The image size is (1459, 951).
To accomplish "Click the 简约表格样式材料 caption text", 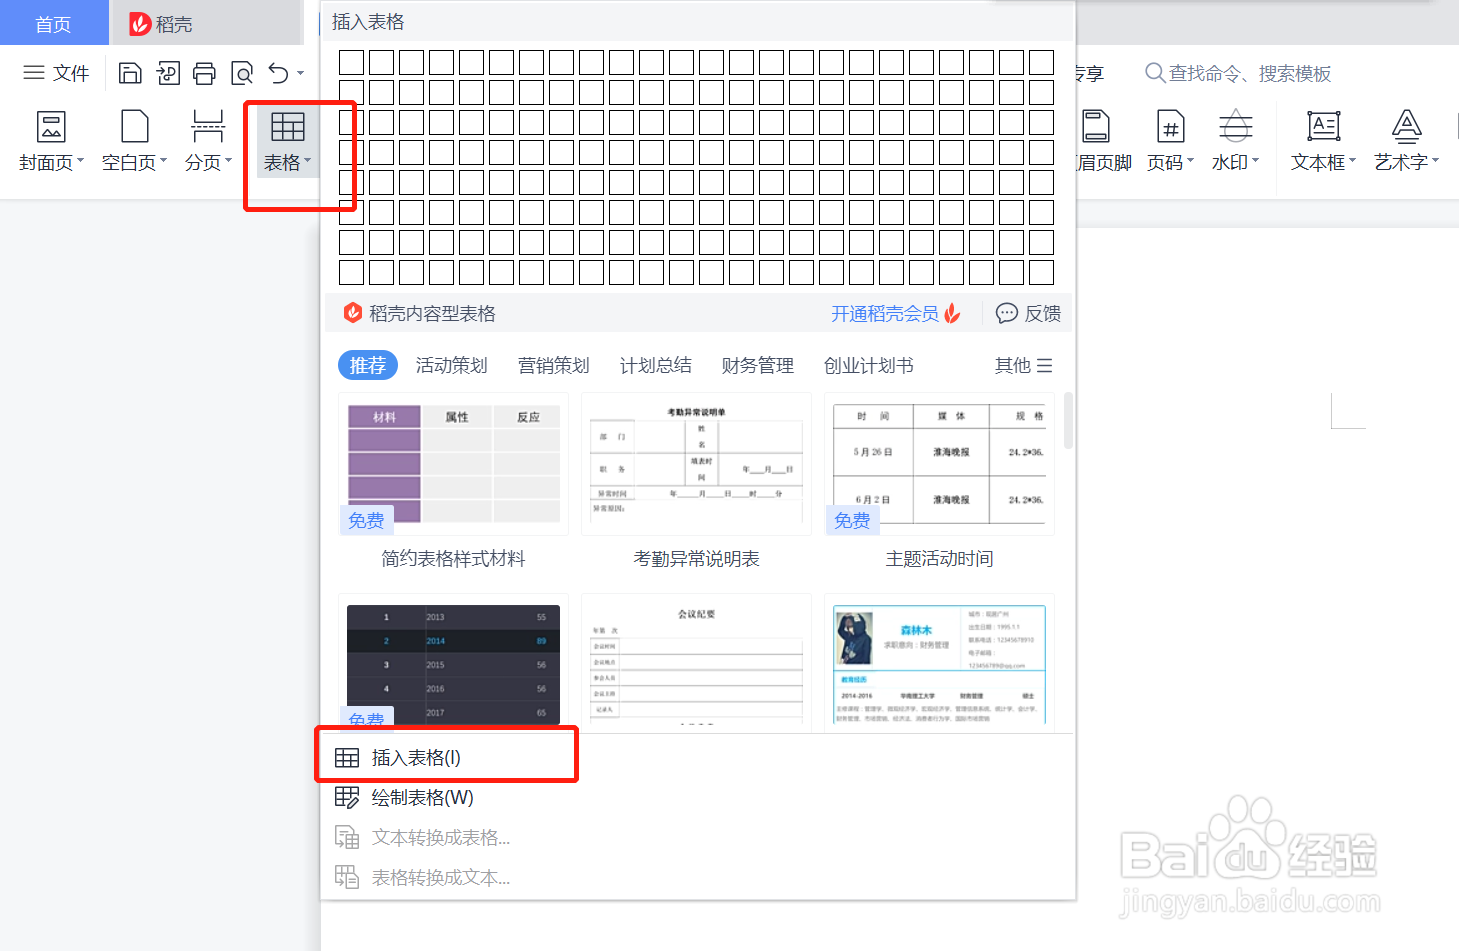I will tap(453, 558).
